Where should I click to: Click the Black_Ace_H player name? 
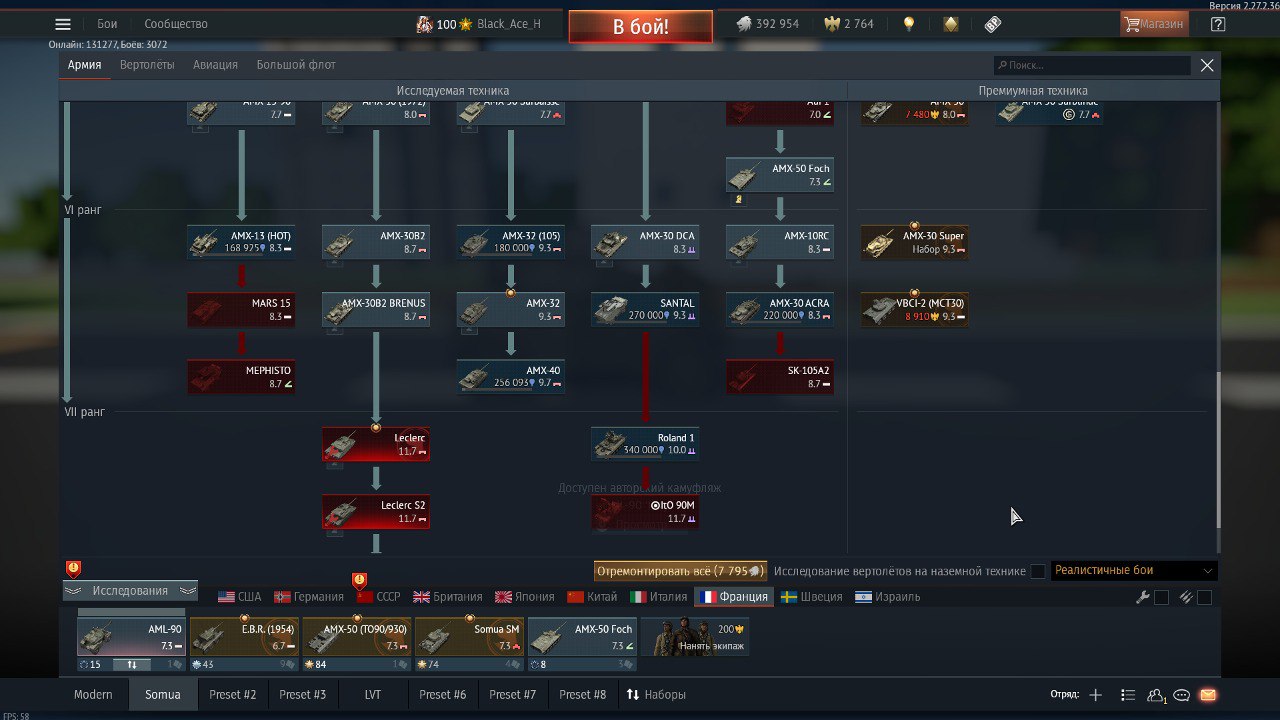(x=509, y=24)
